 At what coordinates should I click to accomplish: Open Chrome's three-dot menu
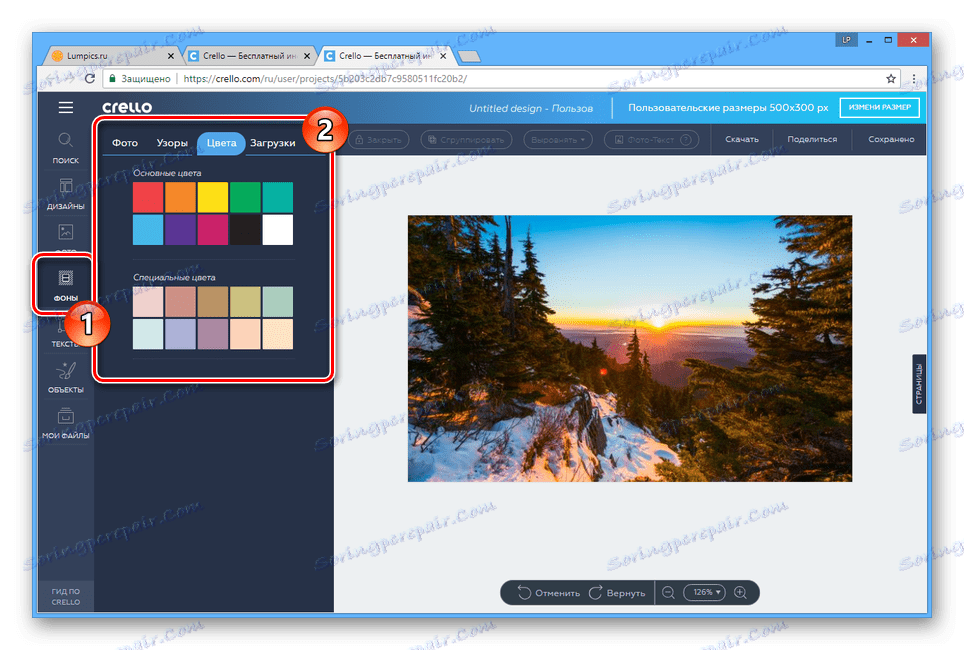point(914,79)
